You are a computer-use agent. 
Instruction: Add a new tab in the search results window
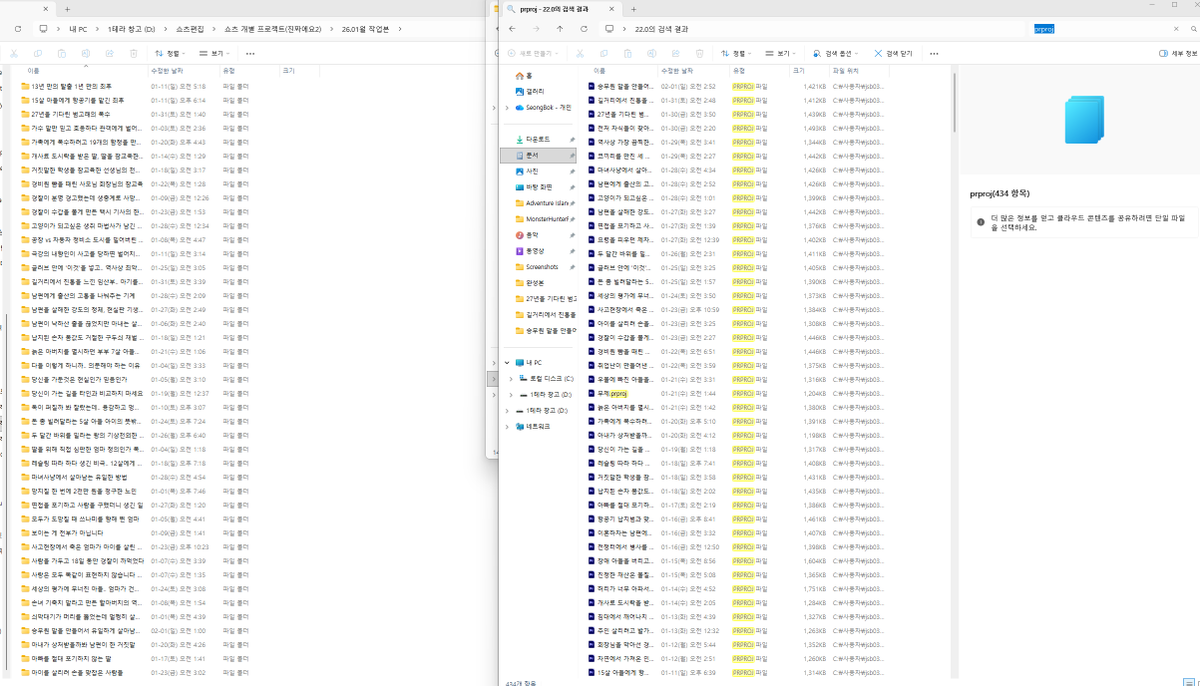(x=636, y=7)
